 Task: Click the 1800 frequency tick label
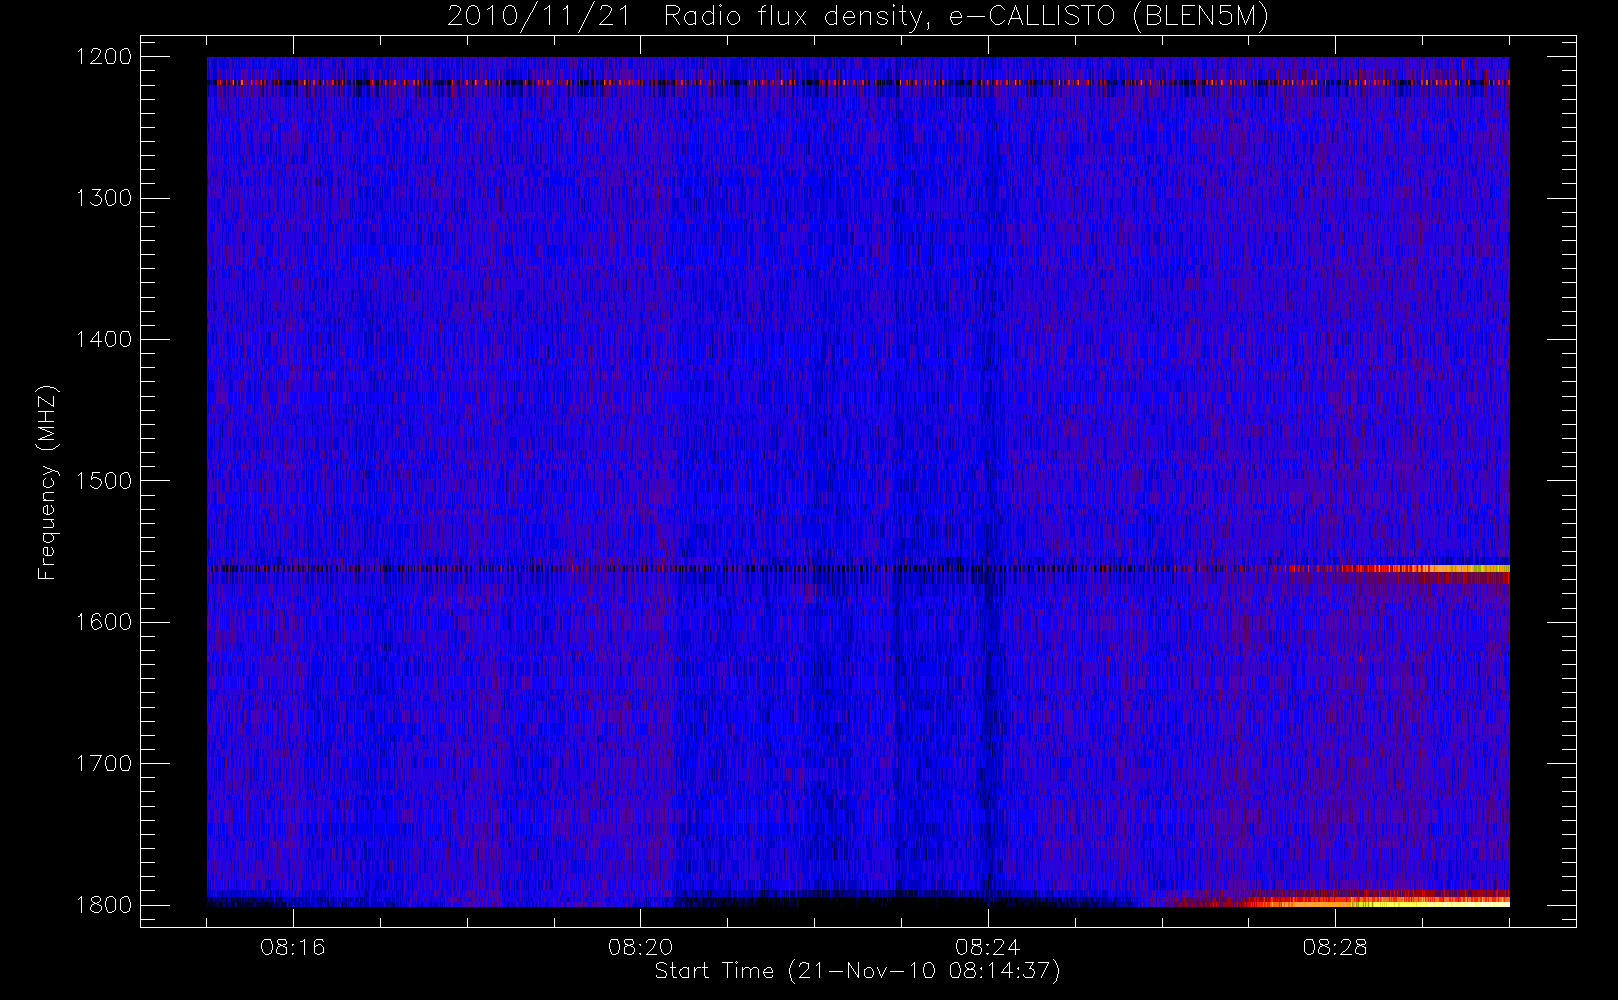pyautogui.click(x=104, y=904)
